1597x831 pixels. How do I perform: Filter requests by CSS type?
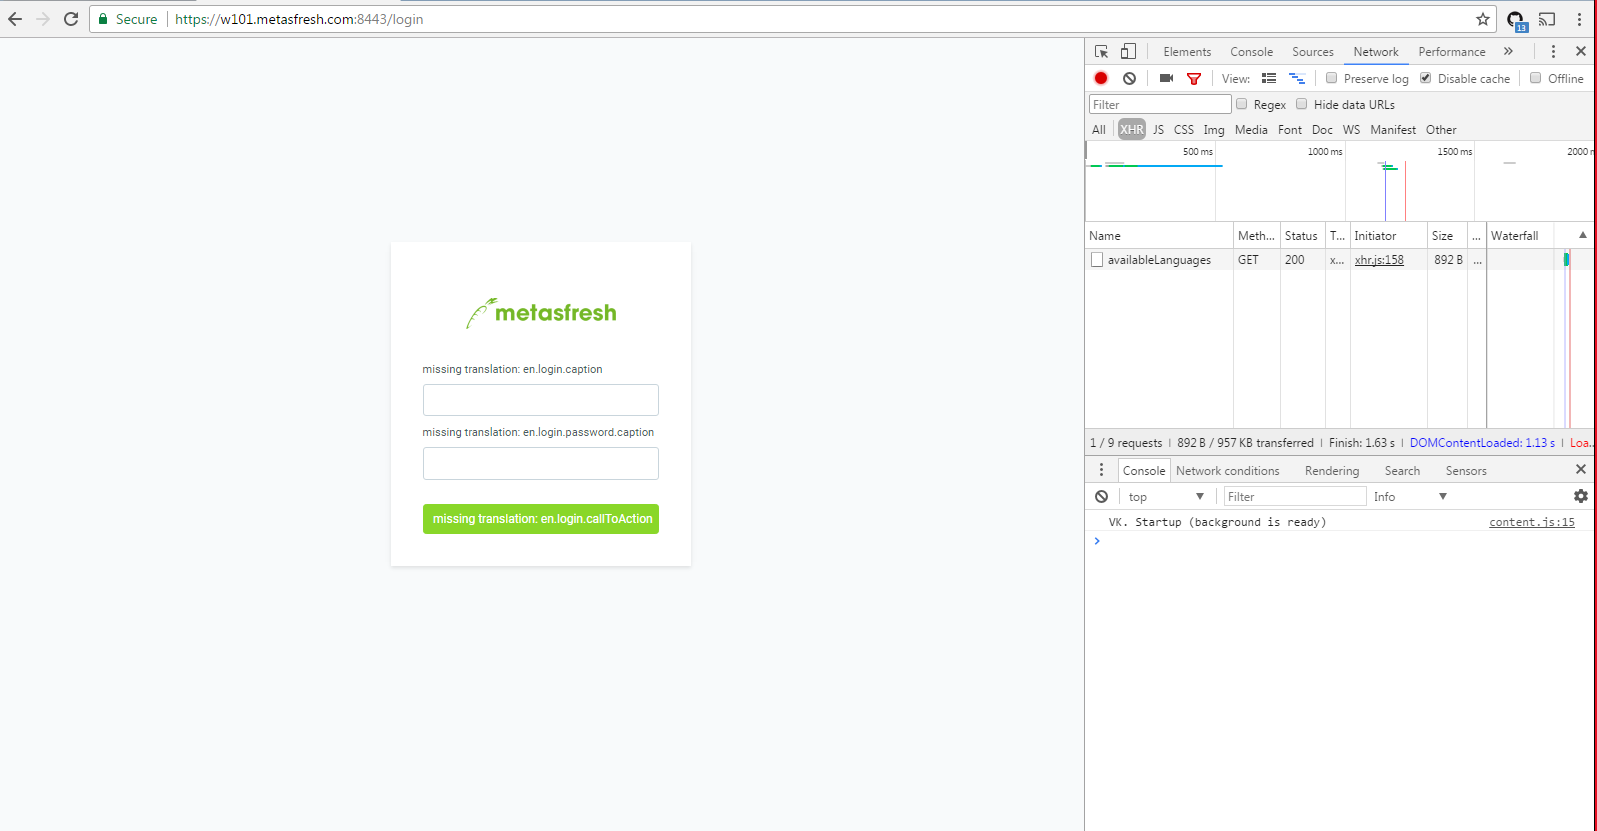[1184, 129]
